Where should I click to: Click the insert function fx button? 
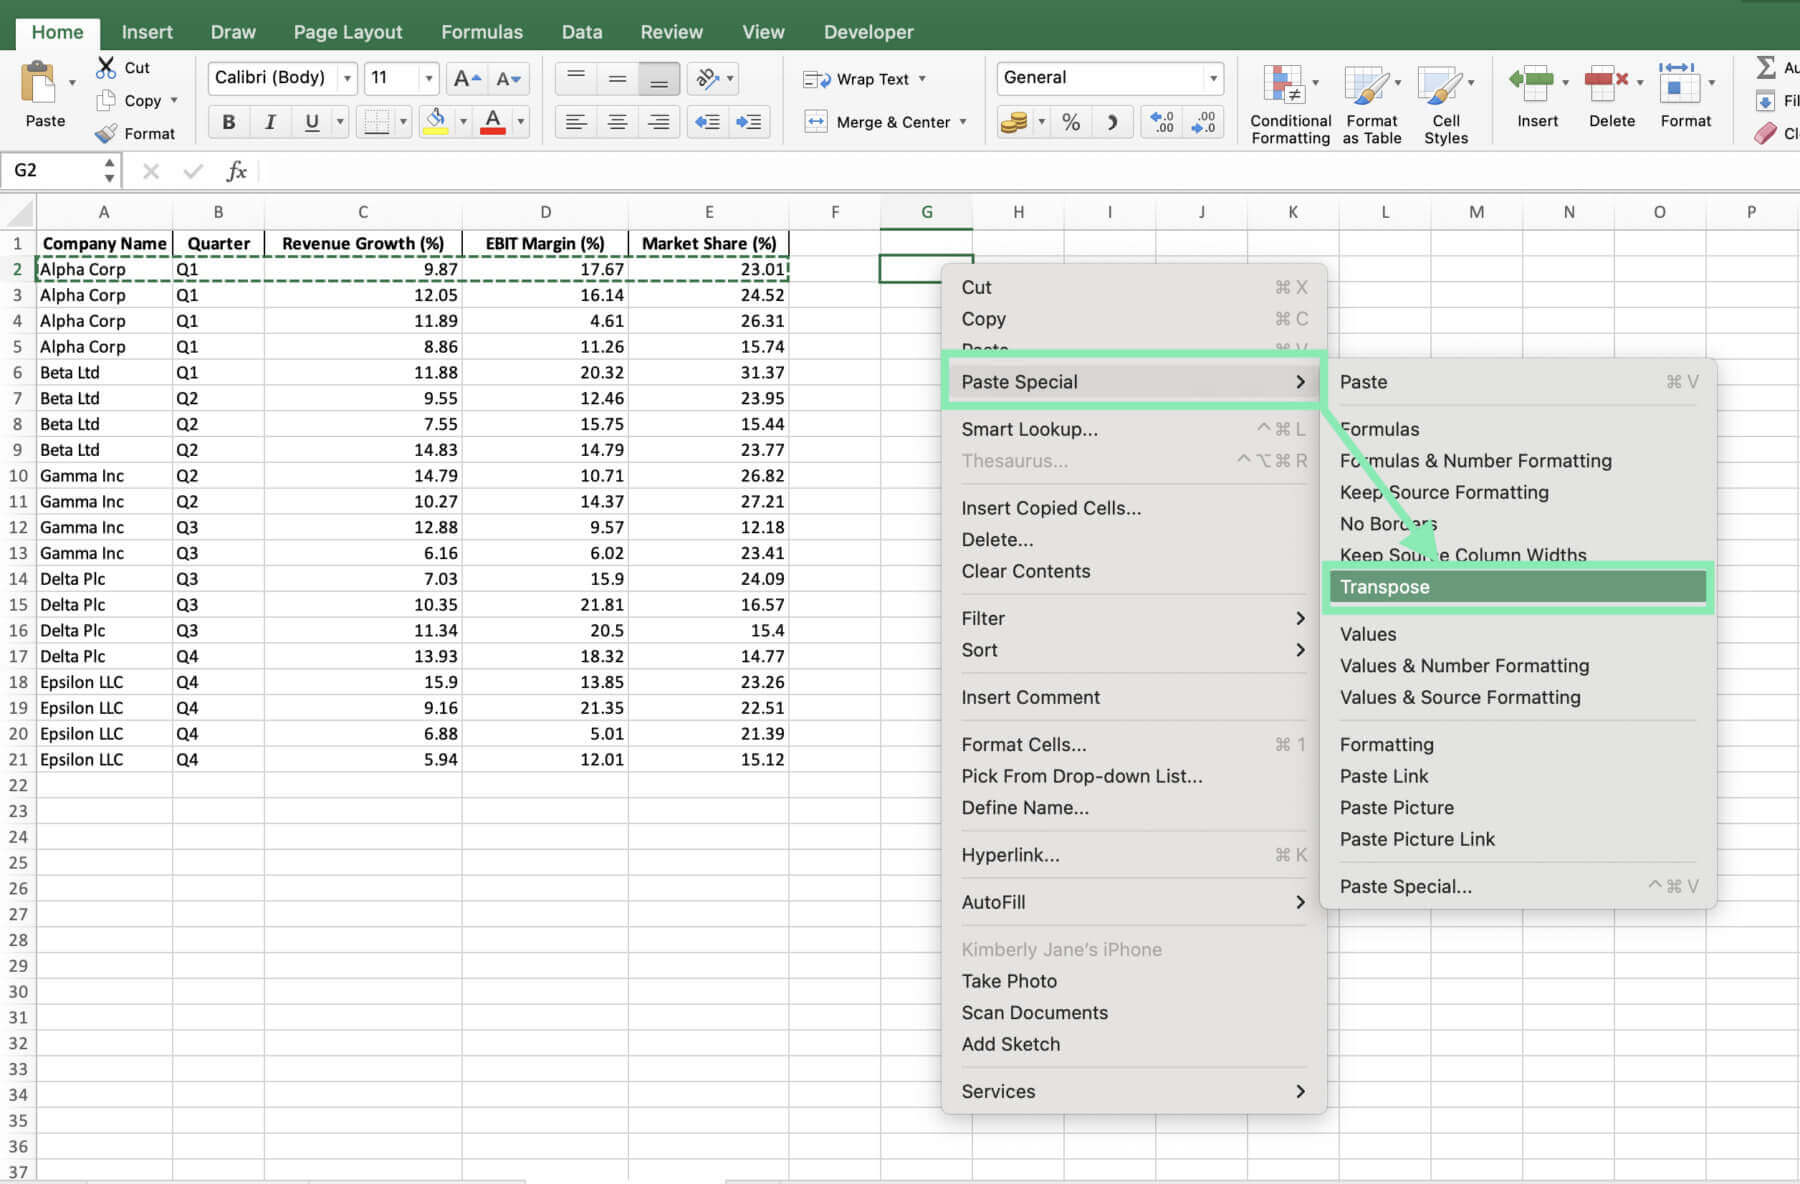click(236, 171)
